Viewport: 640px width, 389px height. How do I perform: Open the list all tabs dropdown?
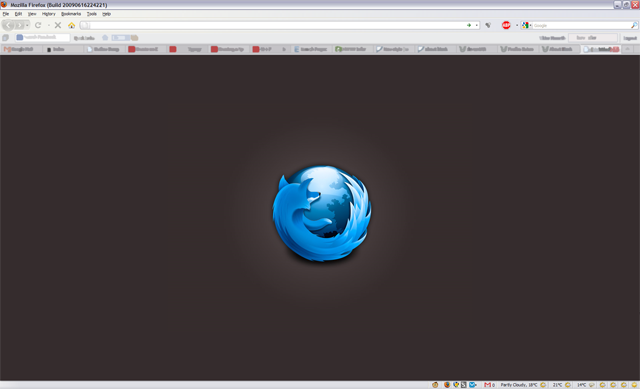coord(627,49)
